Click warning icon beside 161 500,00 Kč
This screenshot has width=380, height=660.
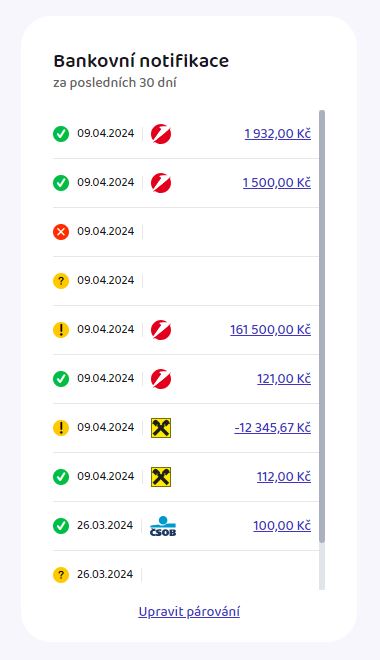click(x=61, y=330)
